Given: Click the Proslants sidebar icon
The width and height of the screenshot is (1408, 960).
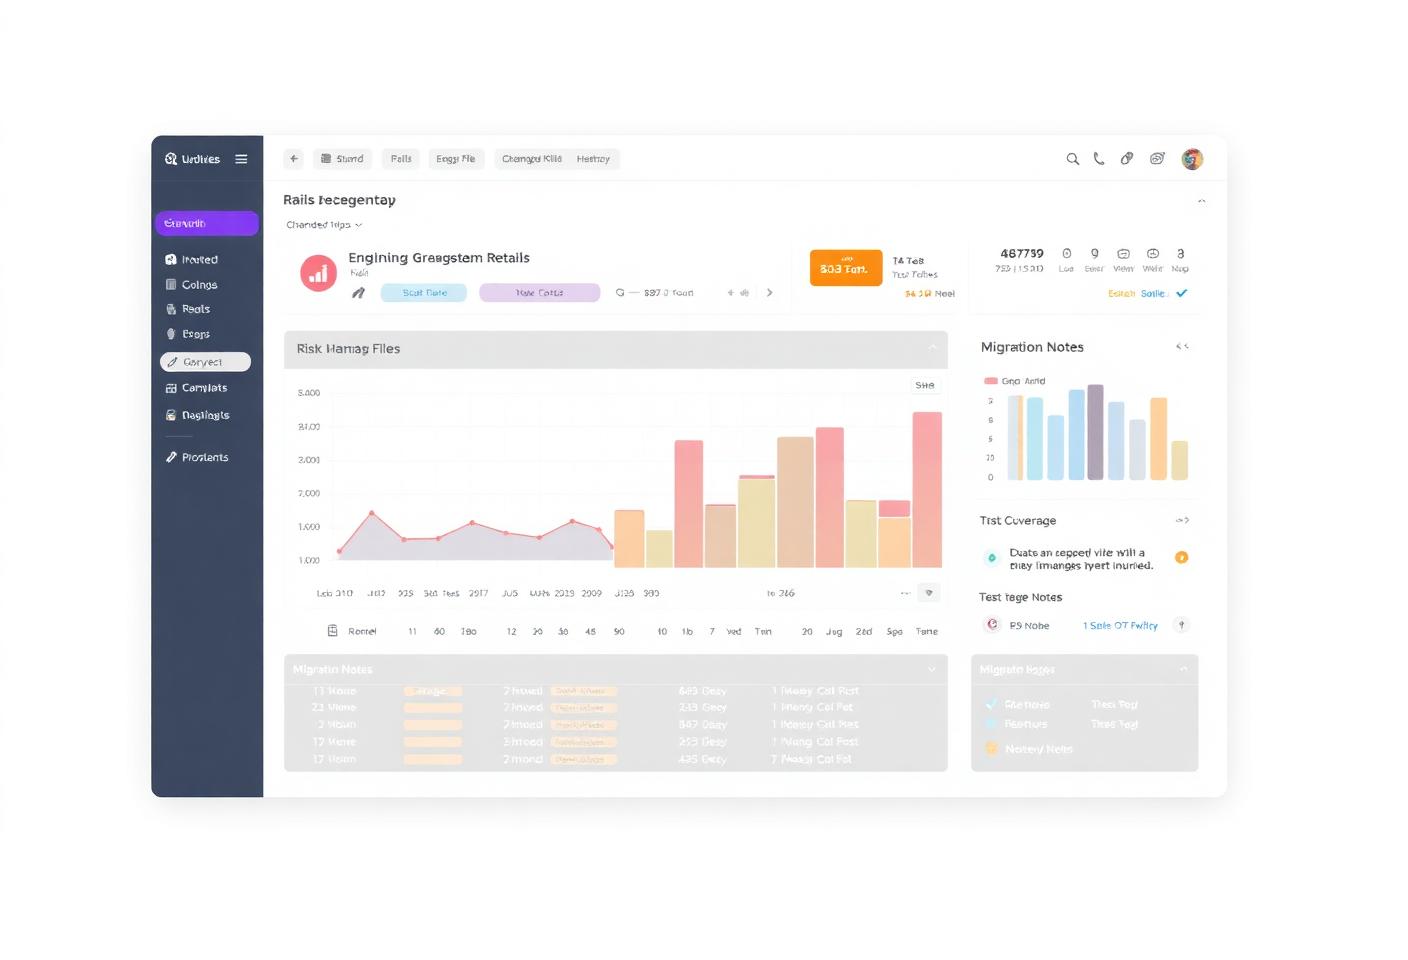Looking at the screenshot, I should (171, 457).
